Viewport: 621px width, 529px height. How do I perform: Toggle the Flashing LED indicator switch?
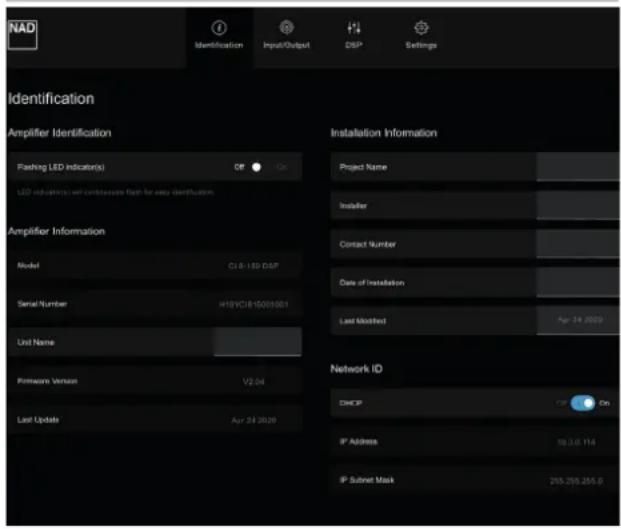(261, 167)
